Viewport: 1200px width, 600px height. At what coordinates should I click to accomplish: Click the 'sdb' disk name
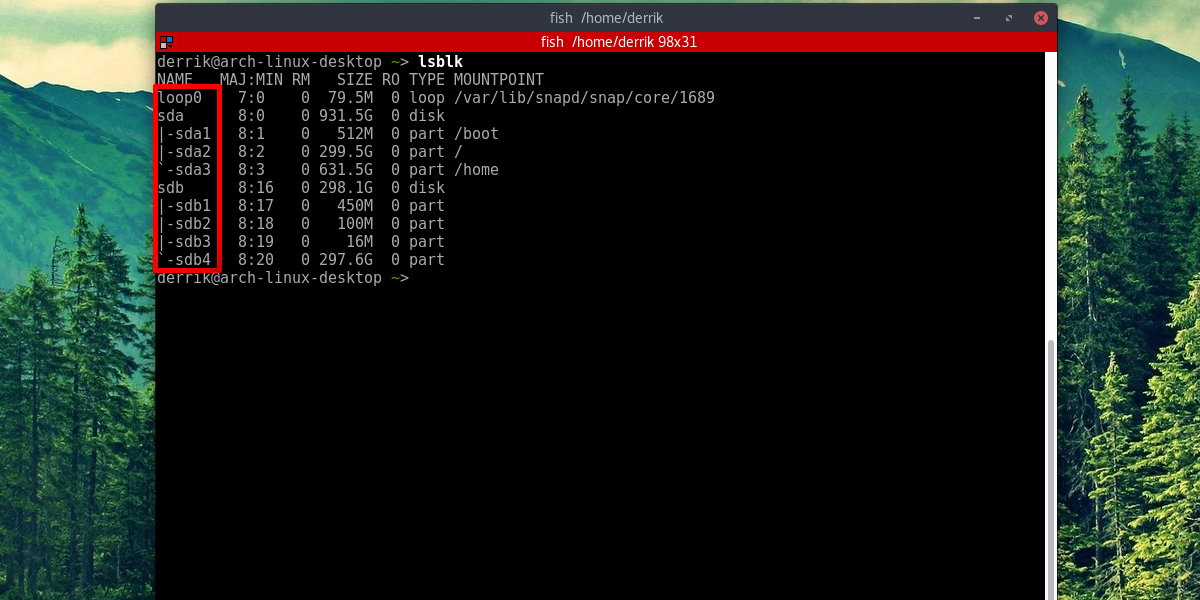pos(171,188)
